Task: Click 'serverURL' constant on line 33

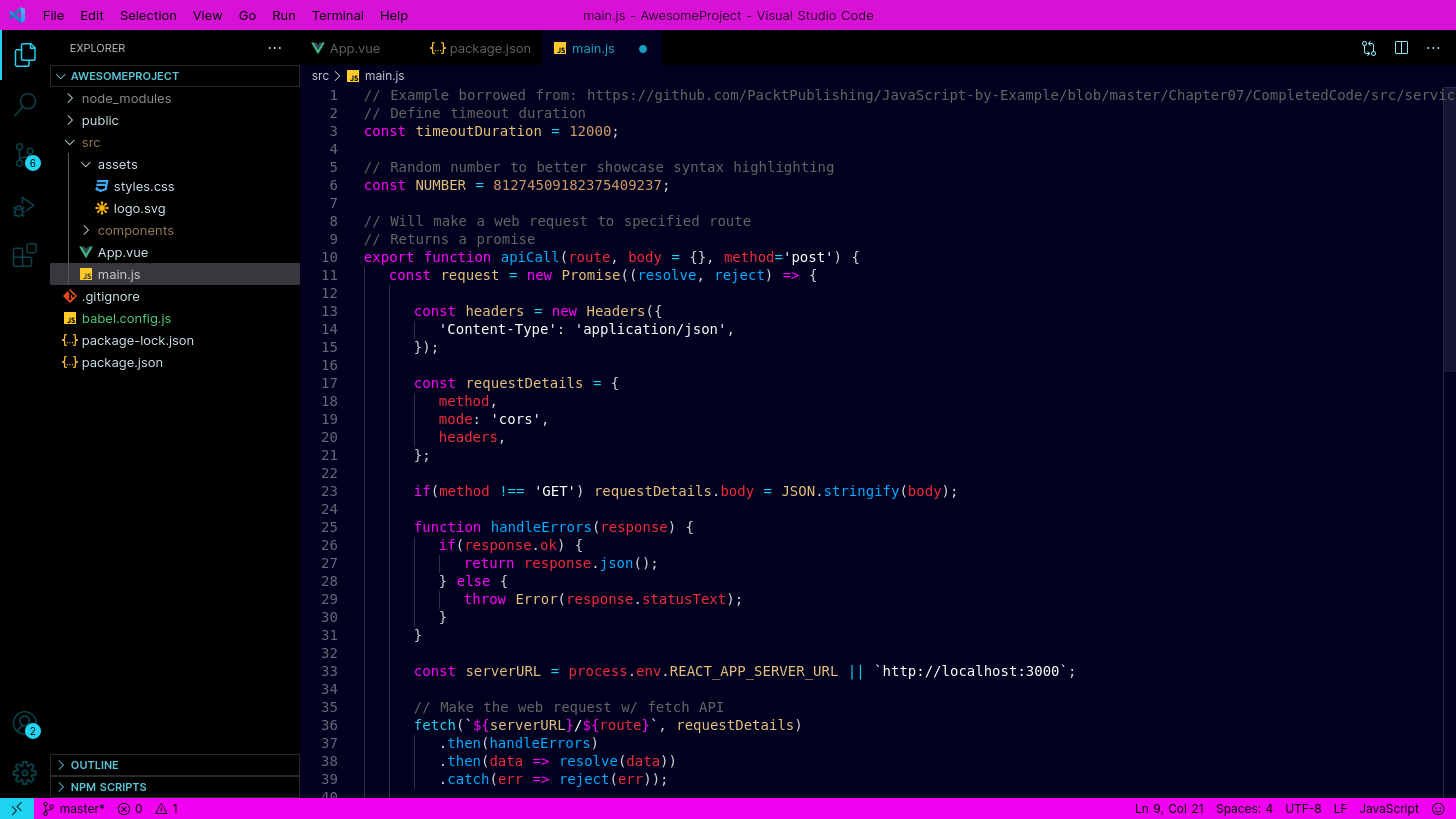Action: [x=504, y=671]
